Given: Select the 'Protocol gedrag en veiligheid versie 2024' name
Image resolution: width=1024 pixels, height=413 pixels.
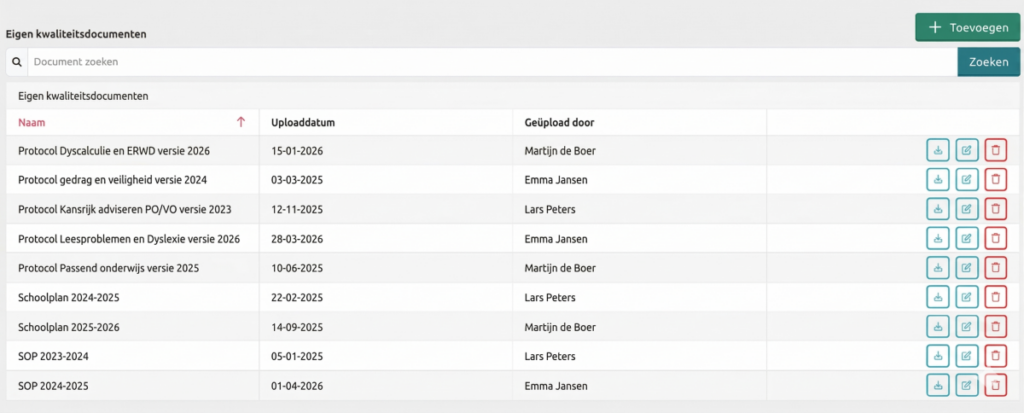Looking at the screenshot, I should [113, 180].
